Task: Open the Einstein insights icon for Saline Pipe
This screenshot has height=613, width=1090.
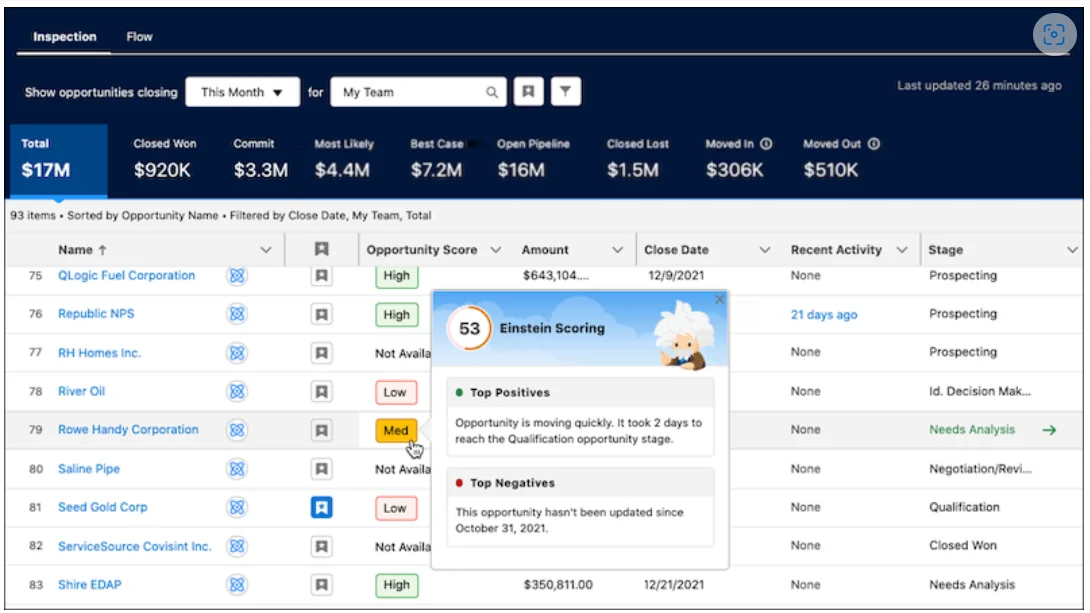Action: [237, 469]
